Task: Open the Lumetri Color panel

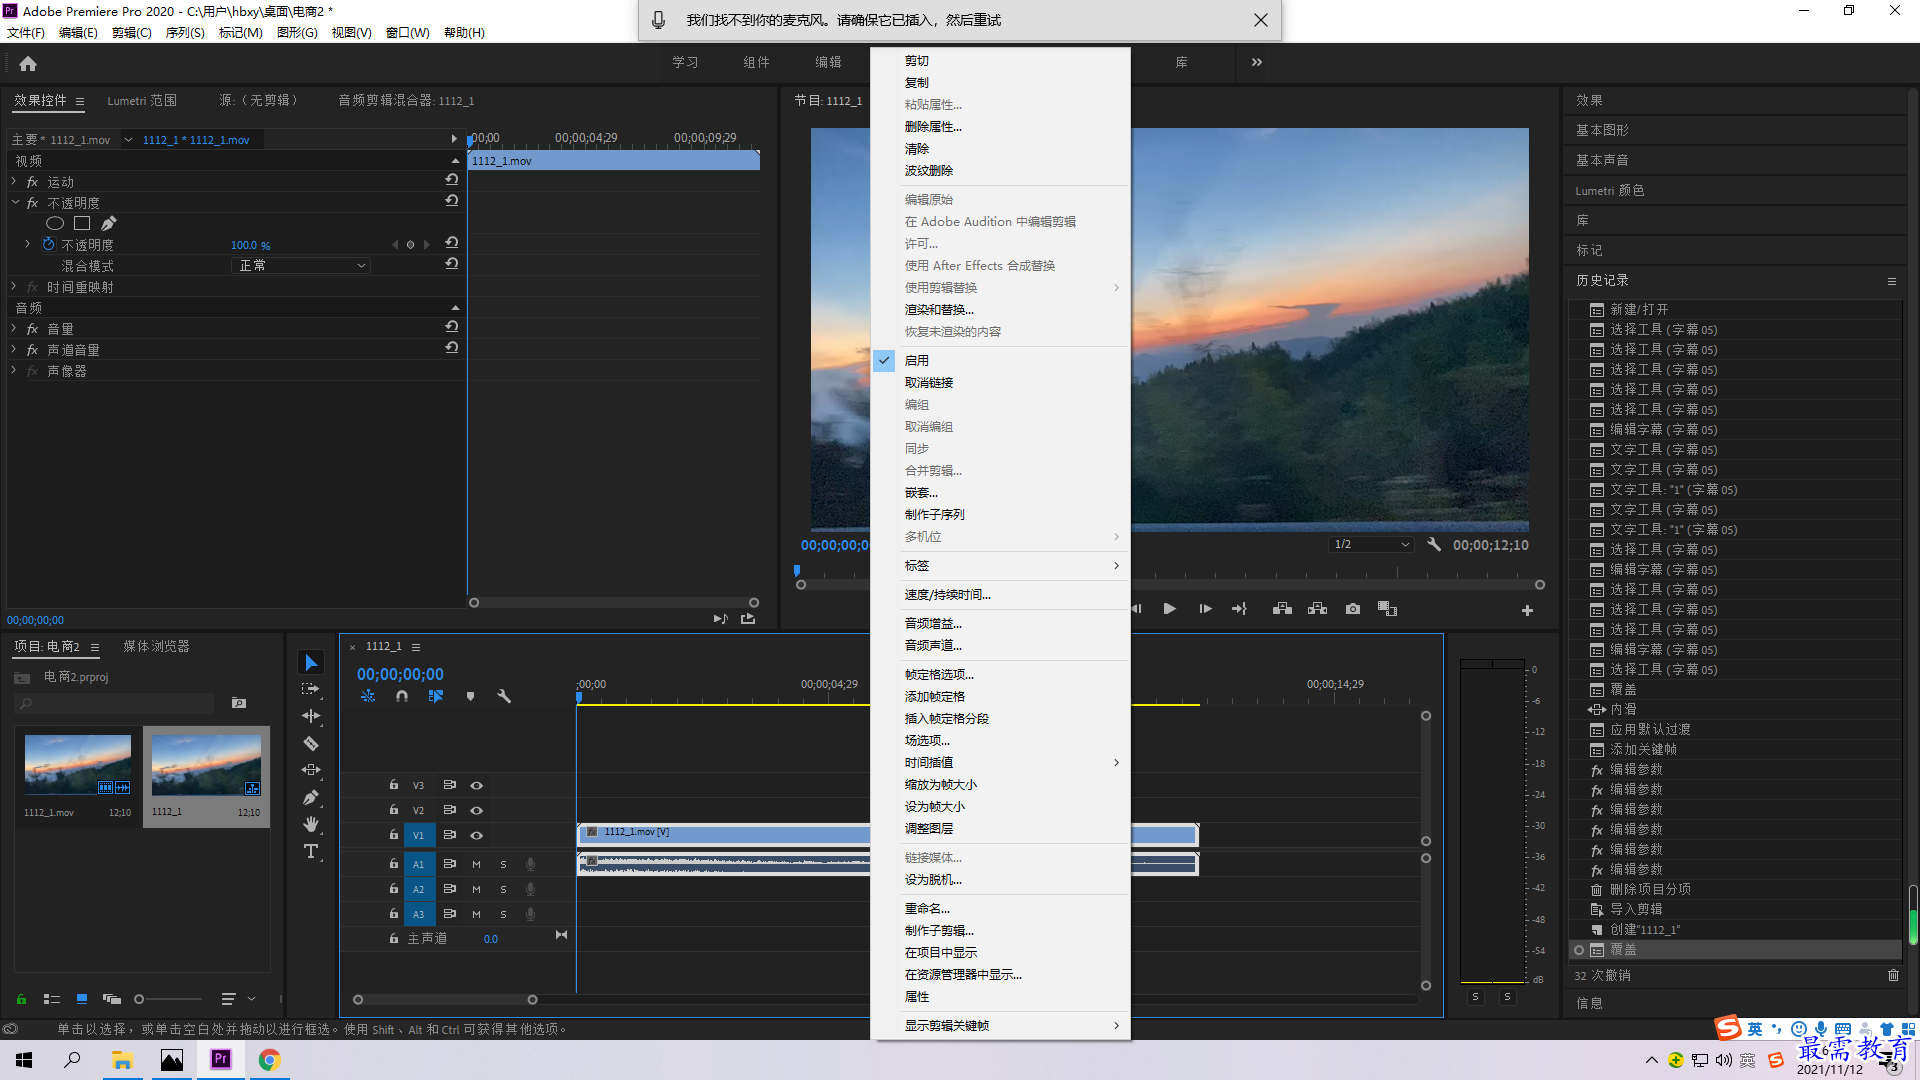Action: point(1609,190)
